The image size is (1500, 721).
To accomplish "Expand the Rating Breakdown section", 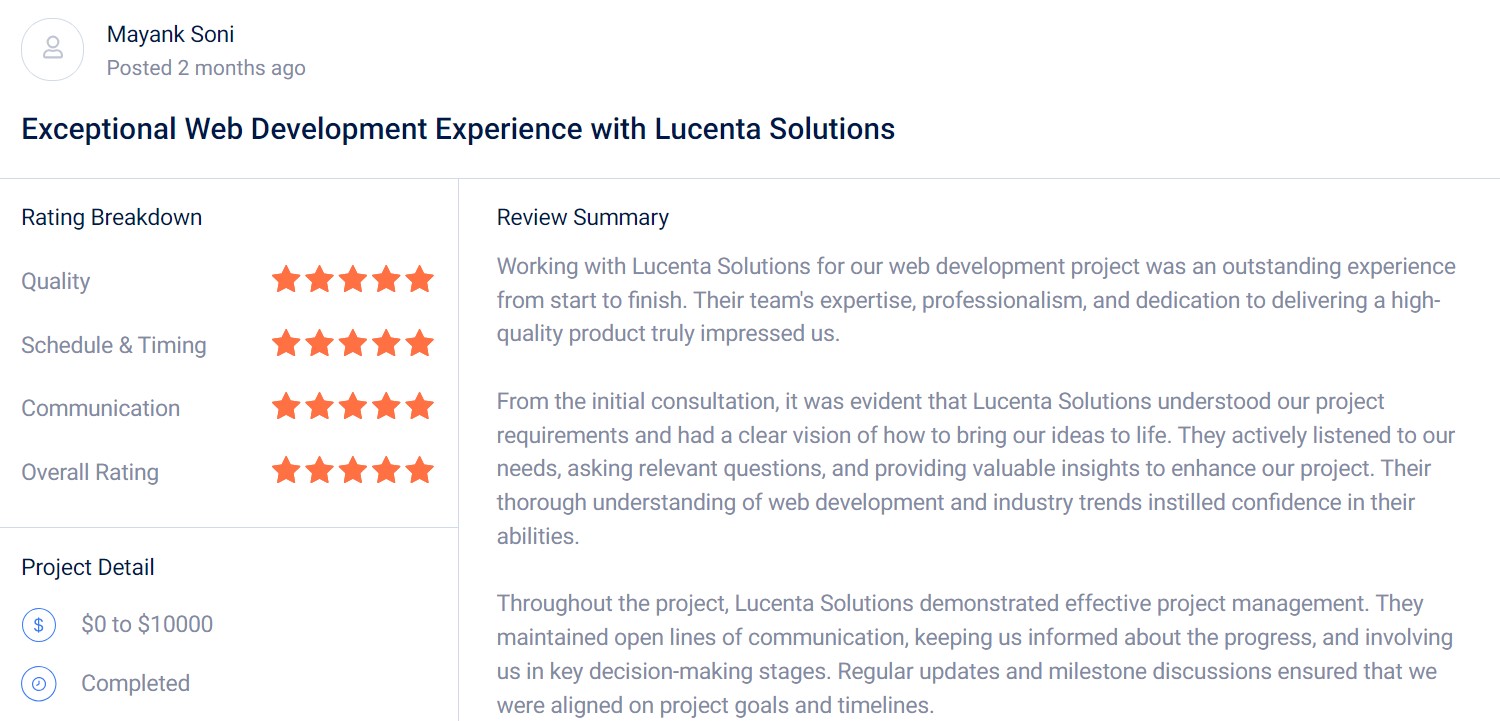I will [111, 217].
